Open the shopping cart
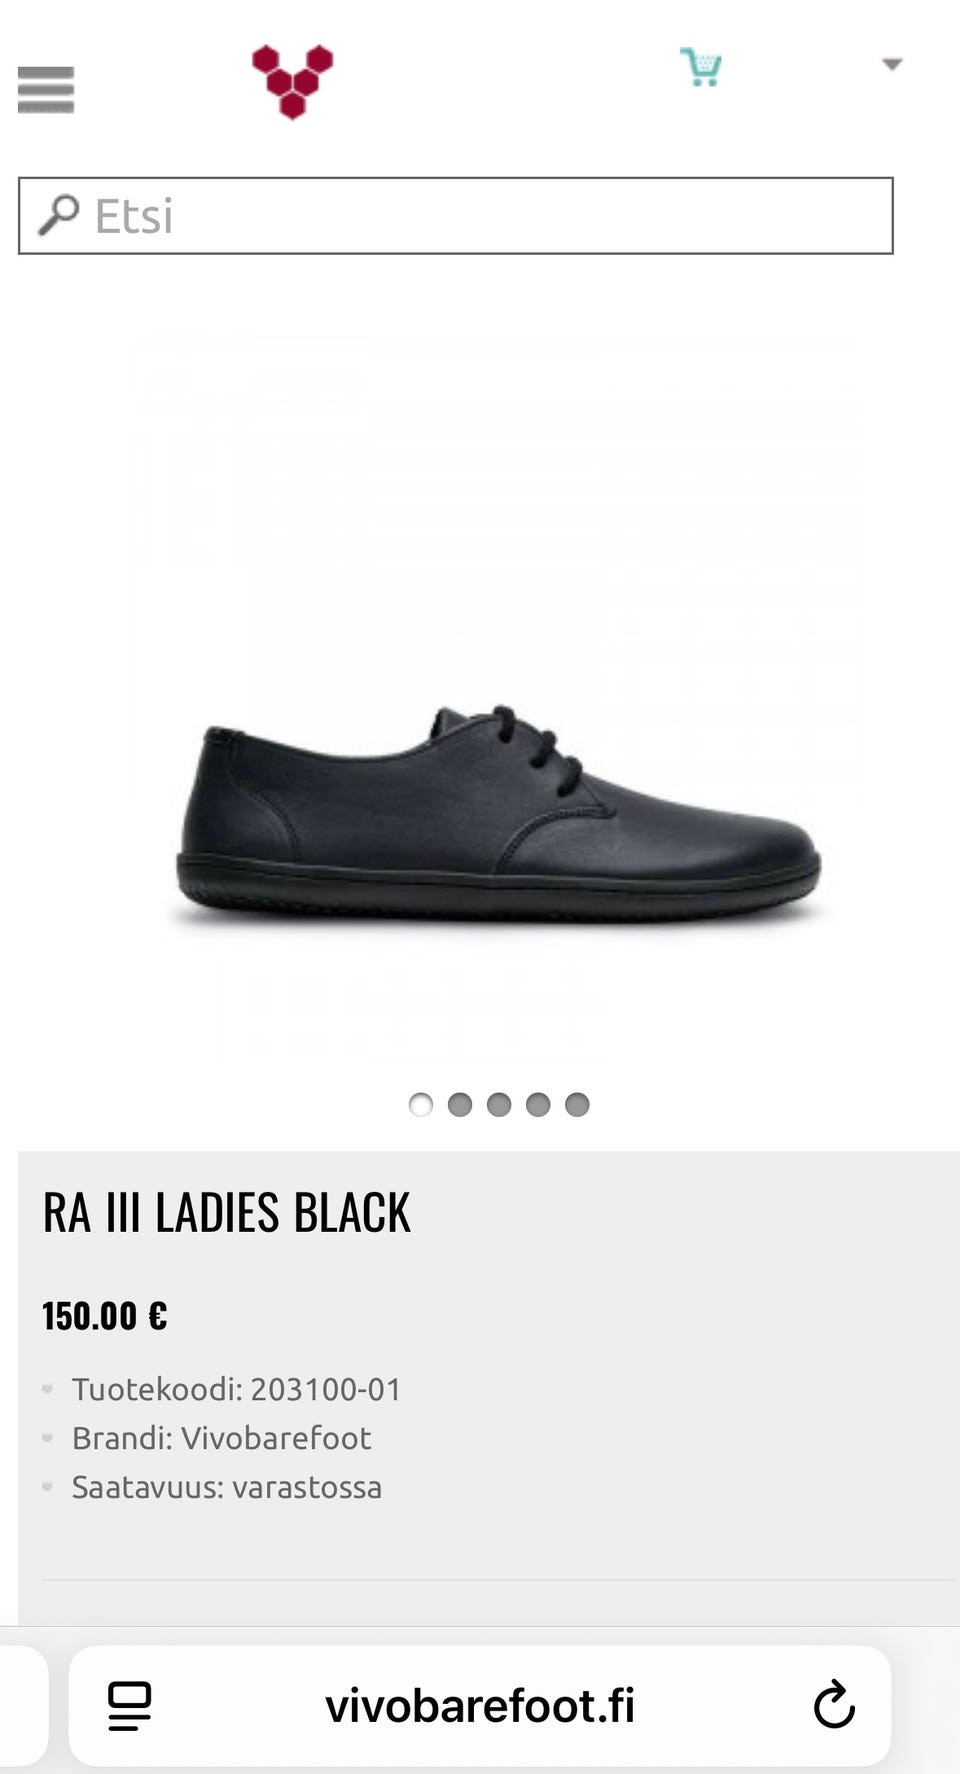 pyautogui.click(x=701, y=67)
